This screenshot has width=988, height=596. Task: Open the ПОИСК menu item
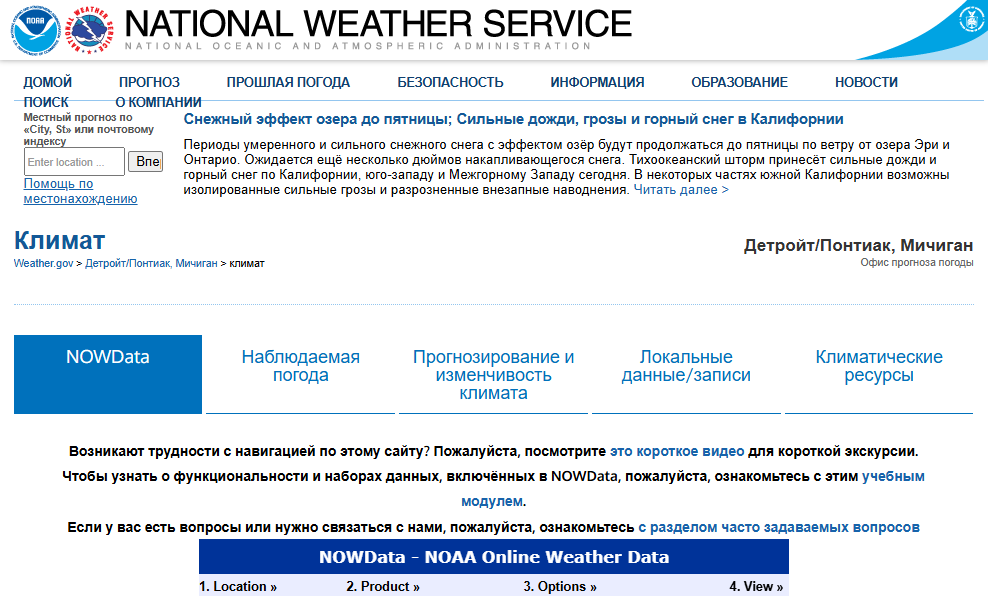(x=46, y=102)
